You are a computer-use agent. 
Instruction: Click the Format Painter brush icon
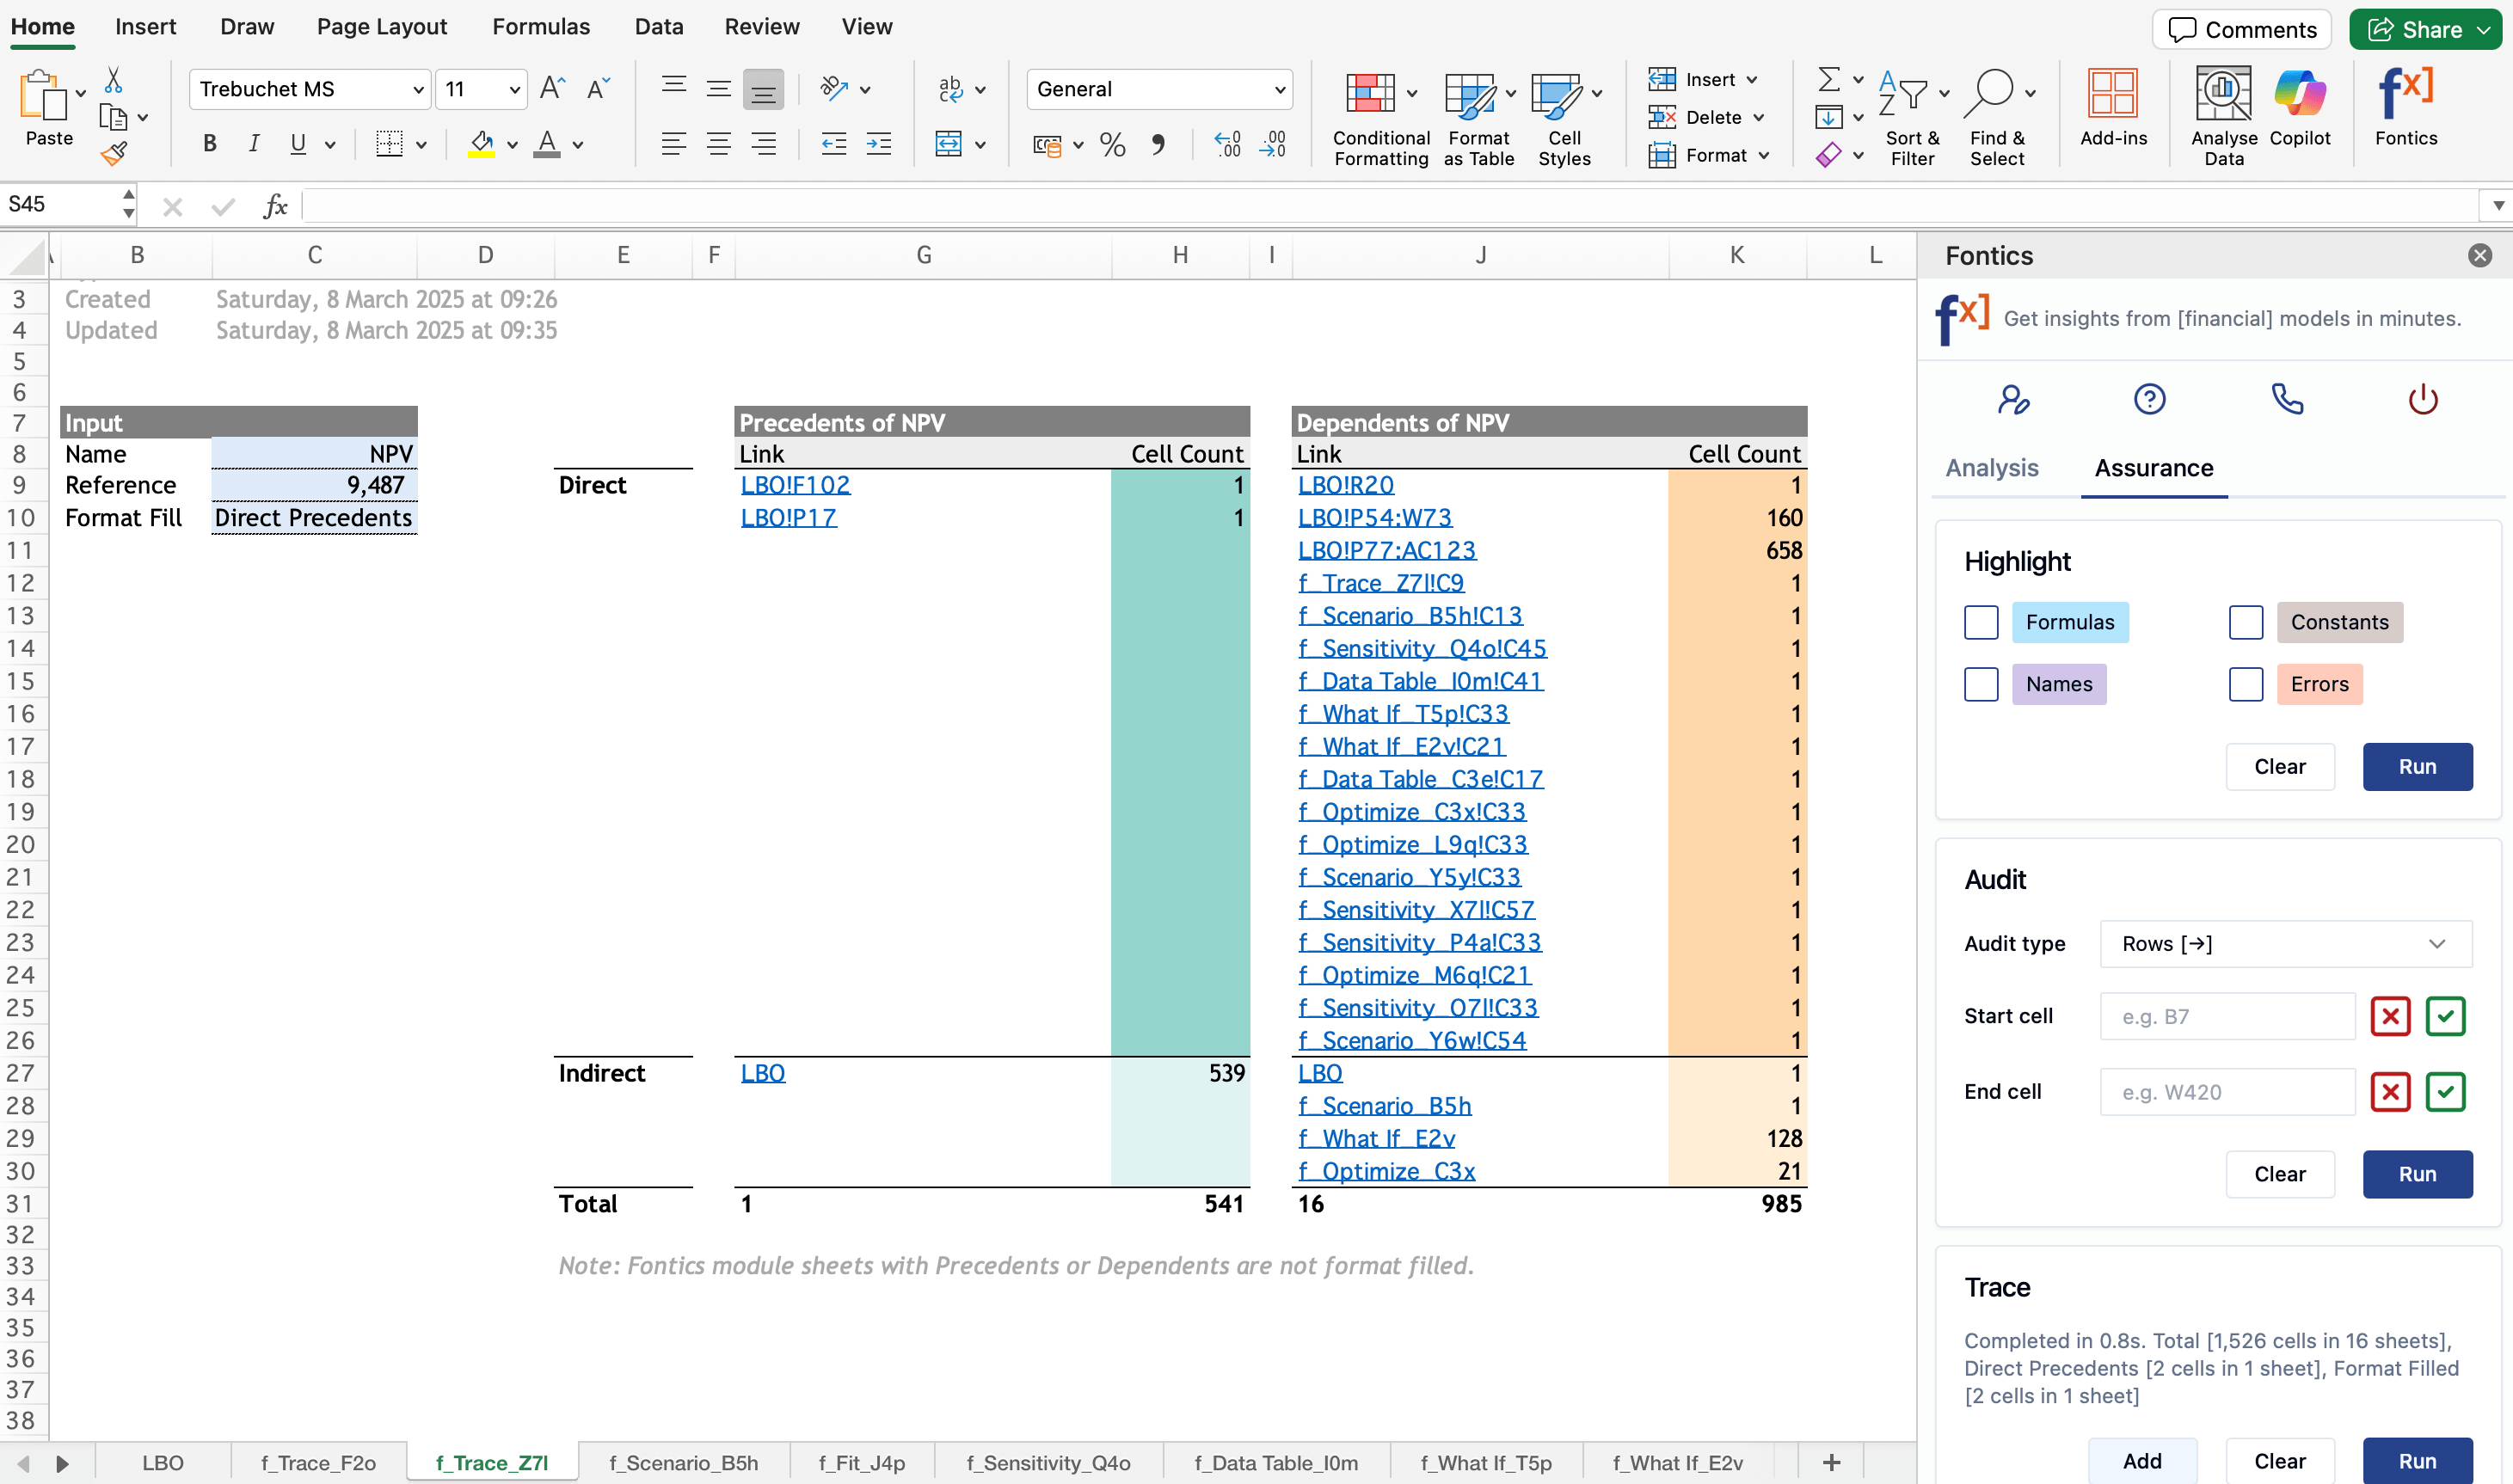pos(114,154)
